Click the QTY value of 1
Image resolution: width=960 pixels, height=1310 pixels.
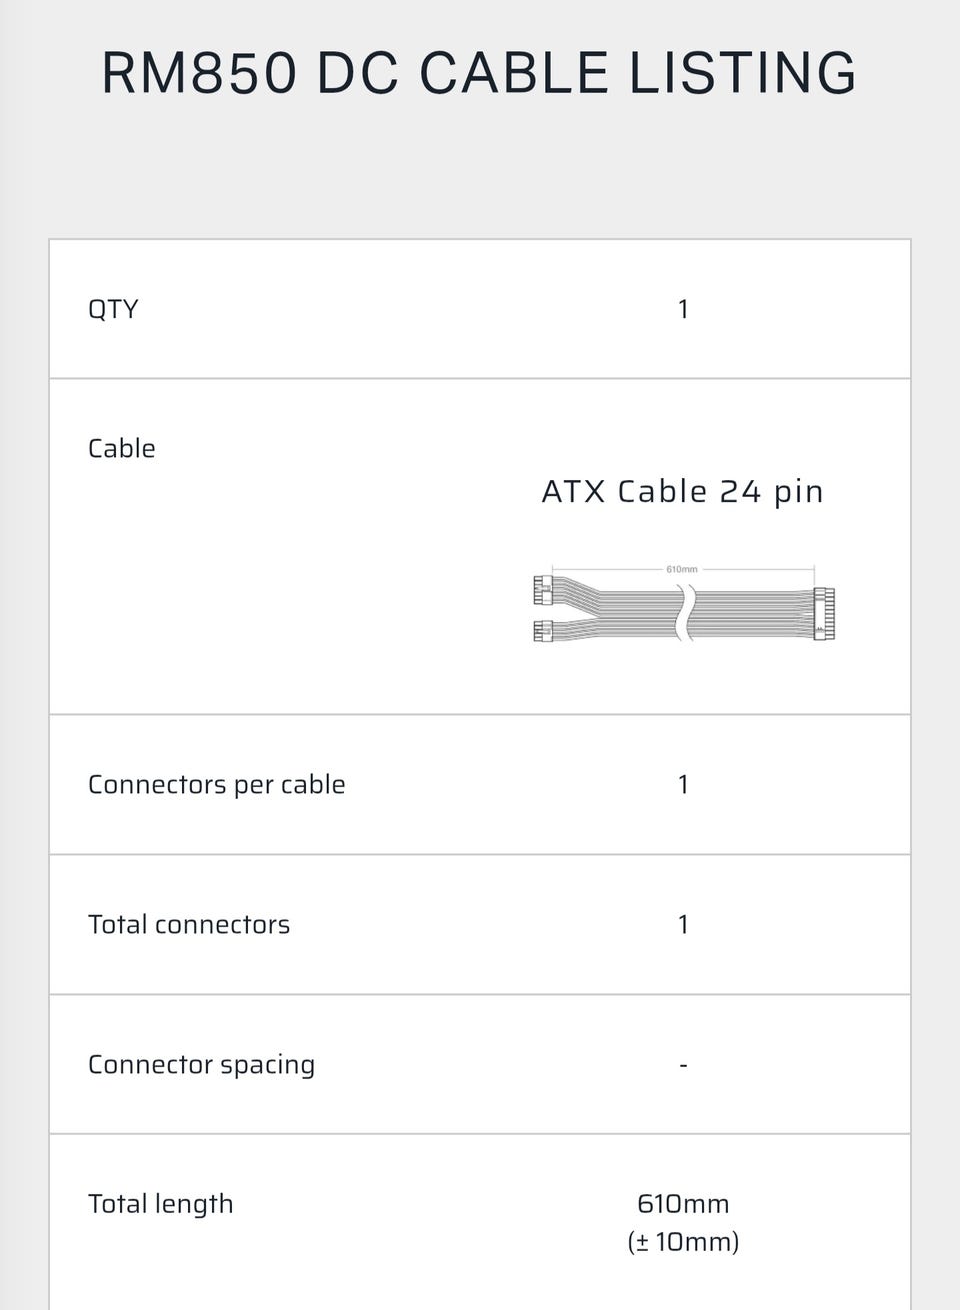pos(683,309)
